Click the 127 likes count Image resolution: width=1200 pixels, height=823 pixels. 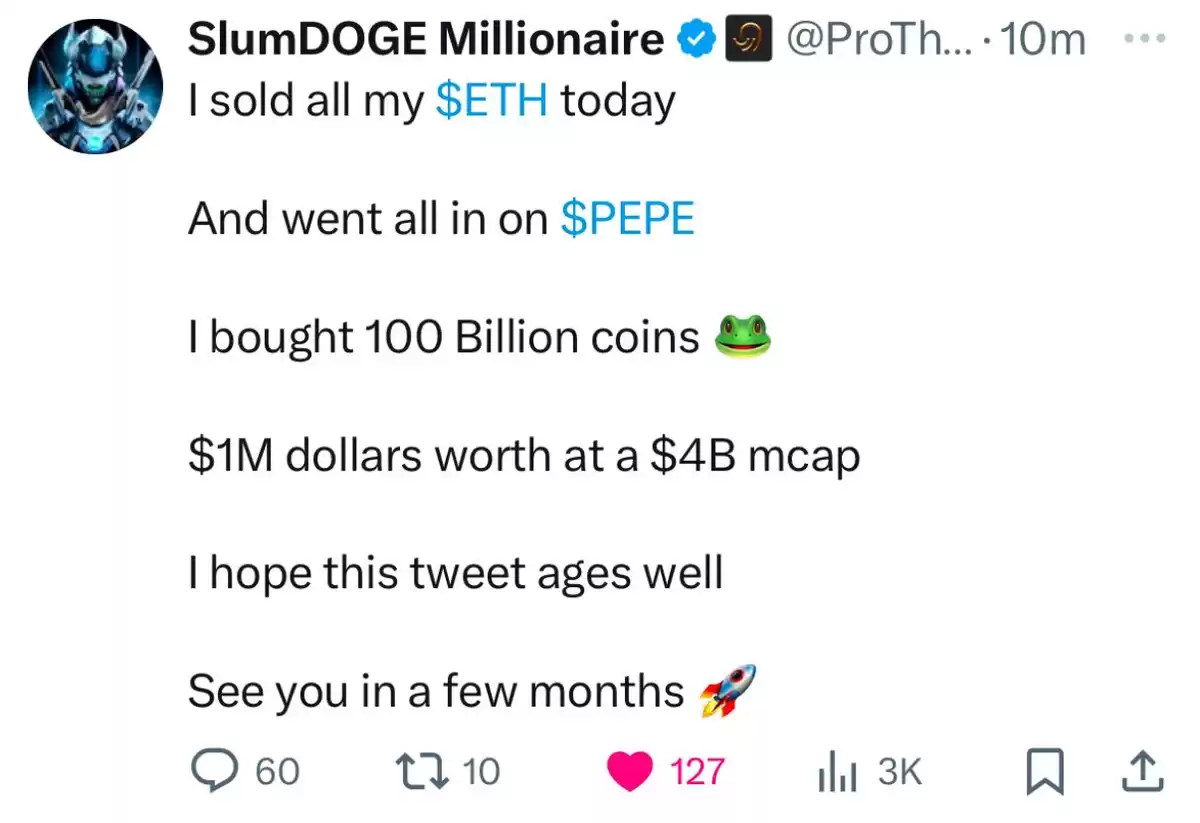point(697,772)
